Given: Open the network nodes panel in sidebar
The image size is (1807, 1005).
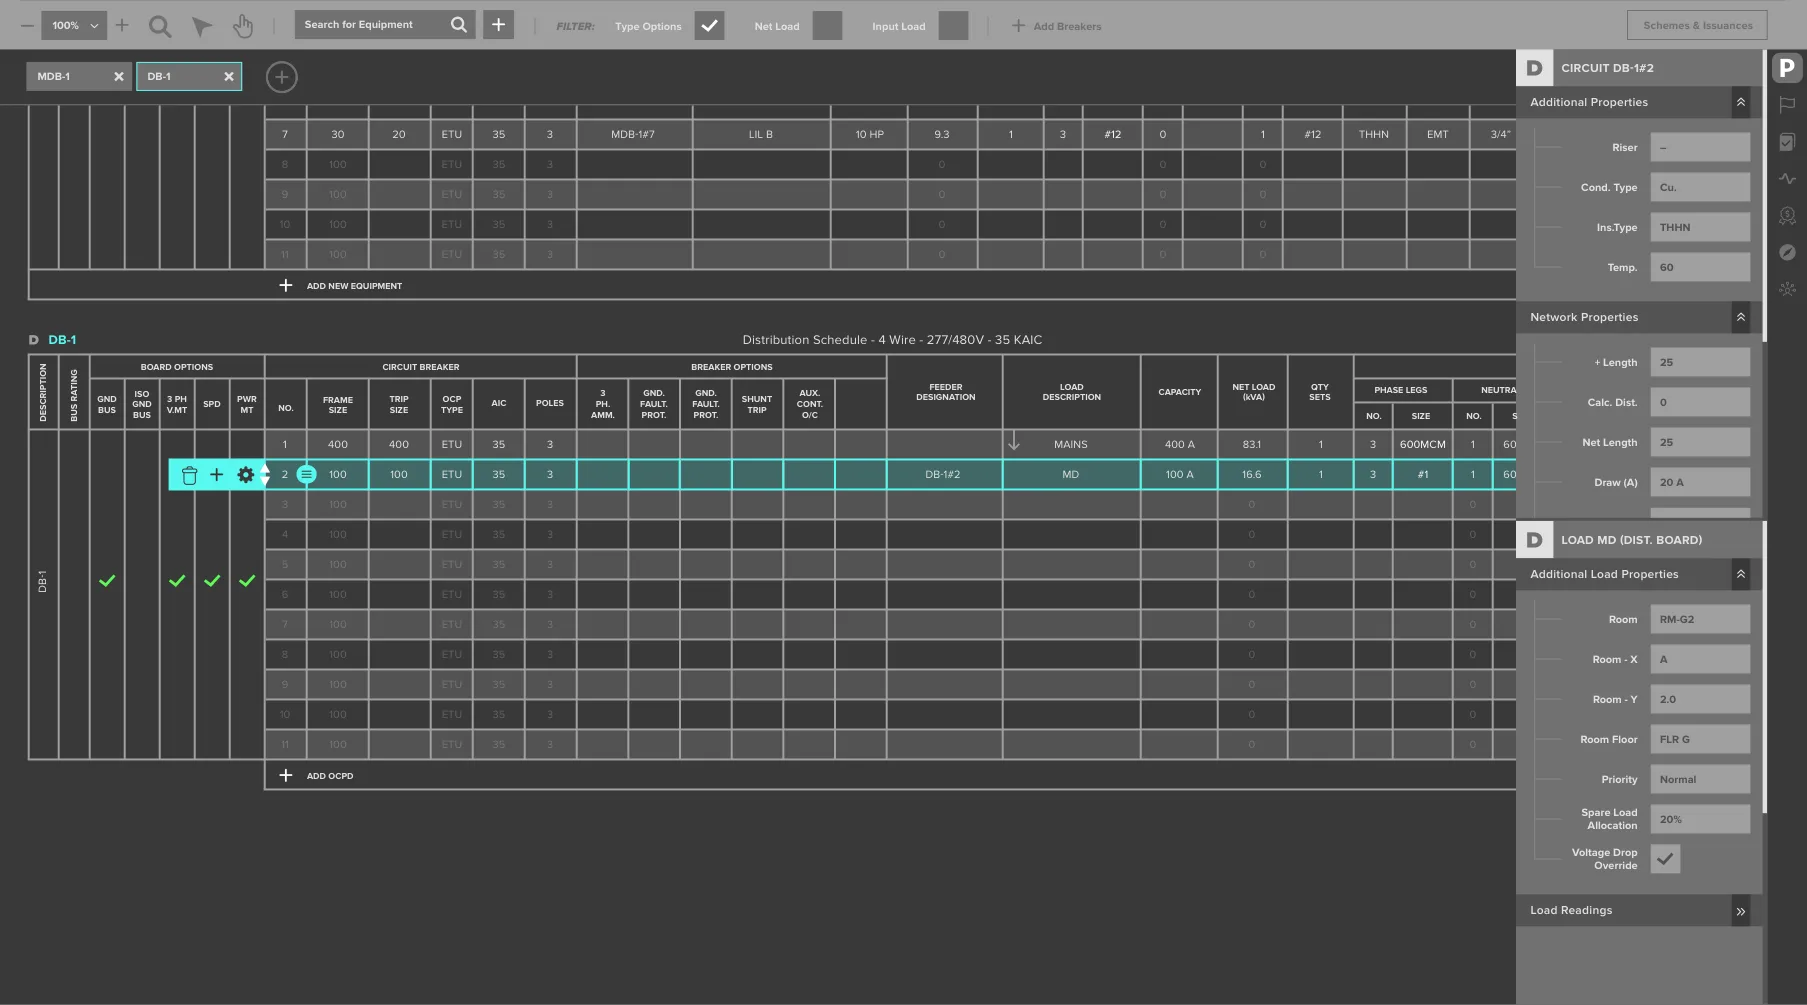Looking at the screenshot, I should (1787, 289).
